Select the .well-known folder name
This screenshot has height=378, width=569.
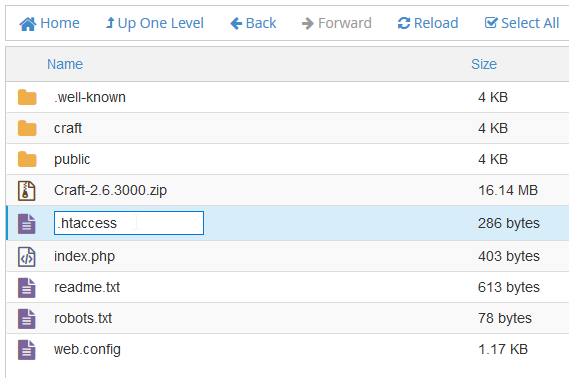tap(90, 97)
